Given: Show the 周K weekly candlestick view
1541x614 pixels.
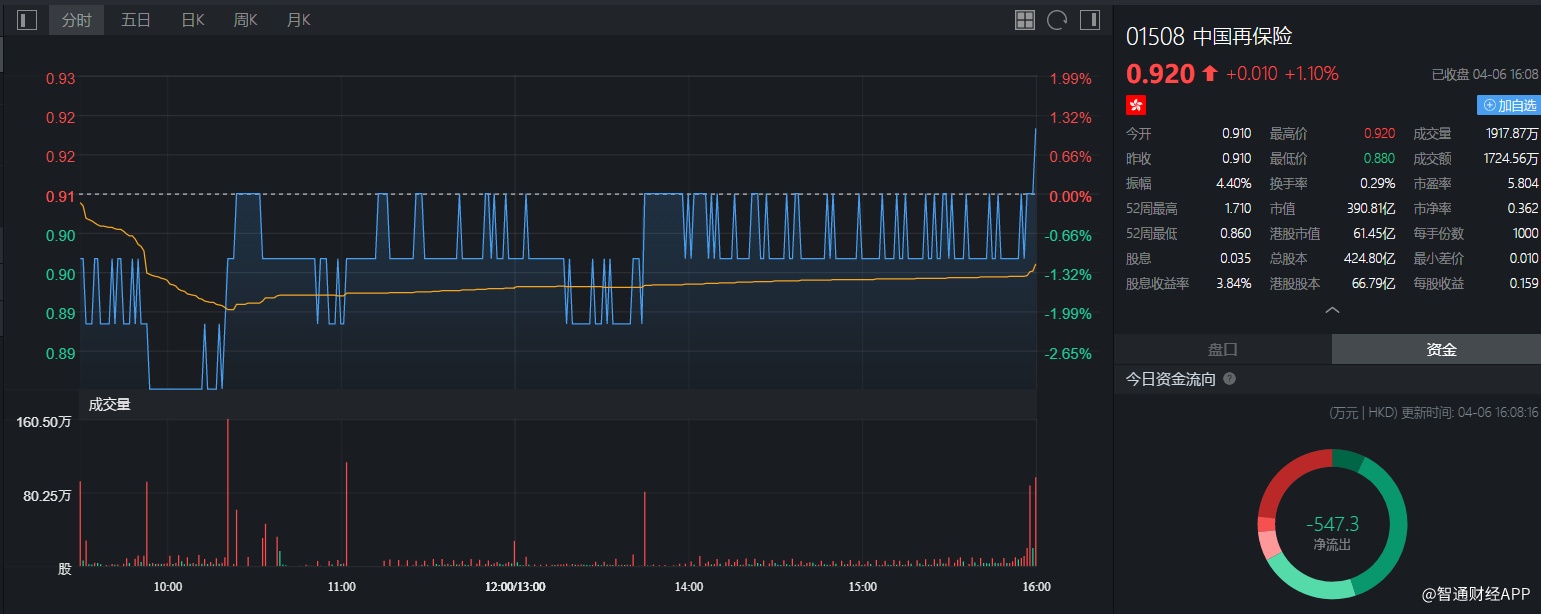Looking at the screenshot, I should pos(245,20).
